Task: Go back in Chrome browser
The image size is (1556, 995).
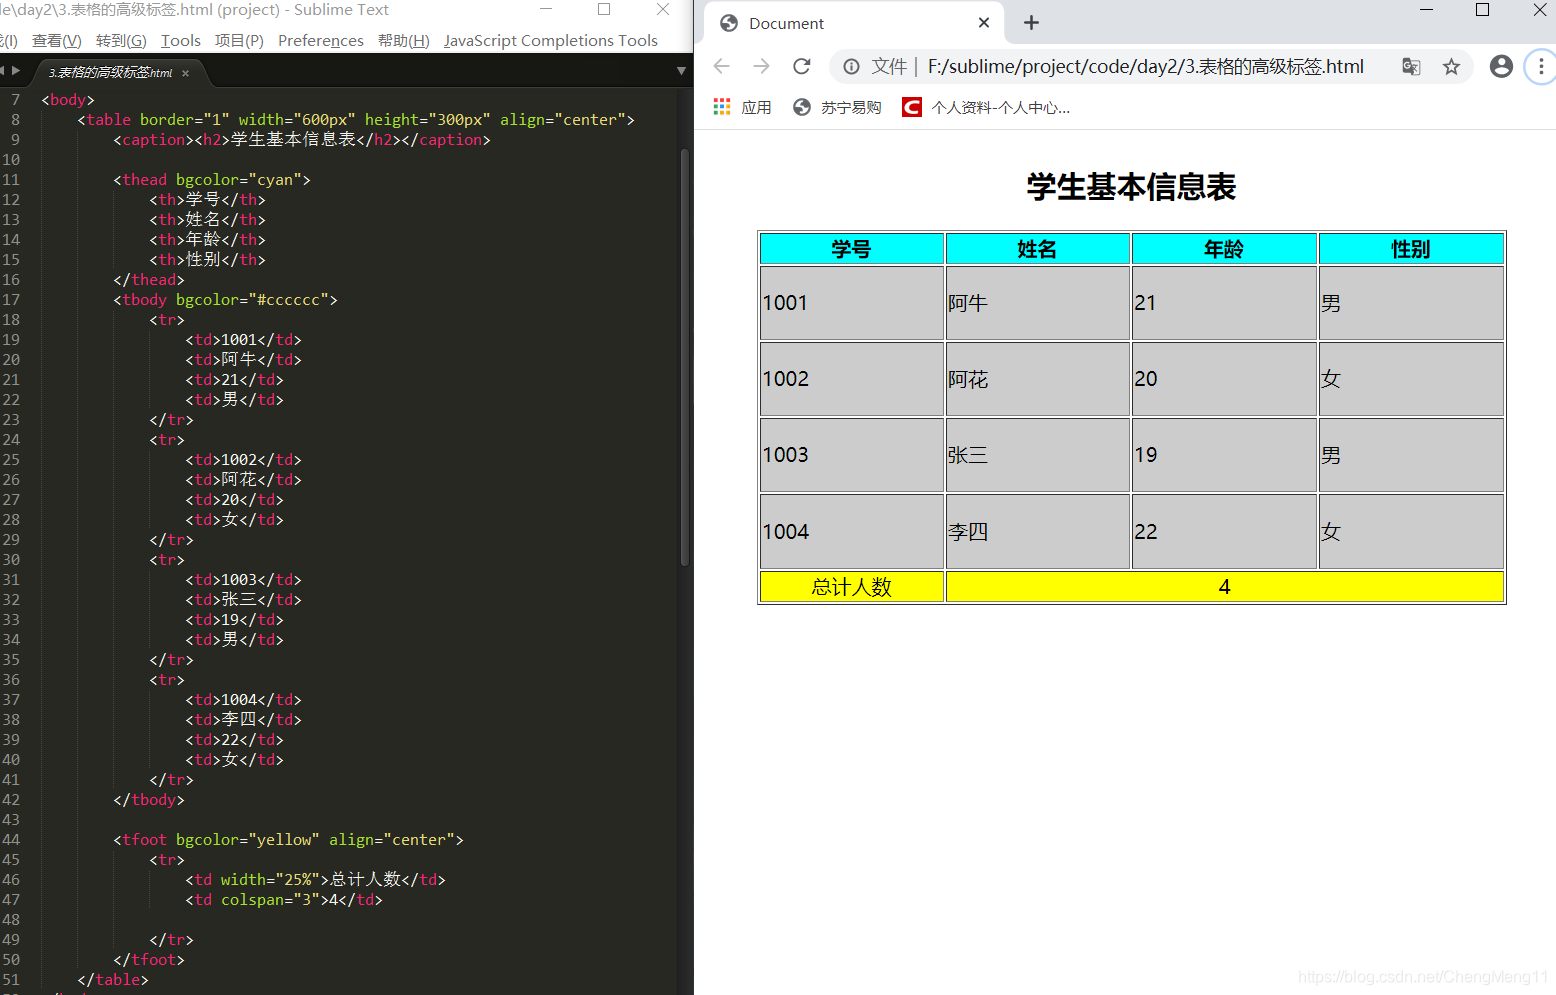Action: (721, 66)
